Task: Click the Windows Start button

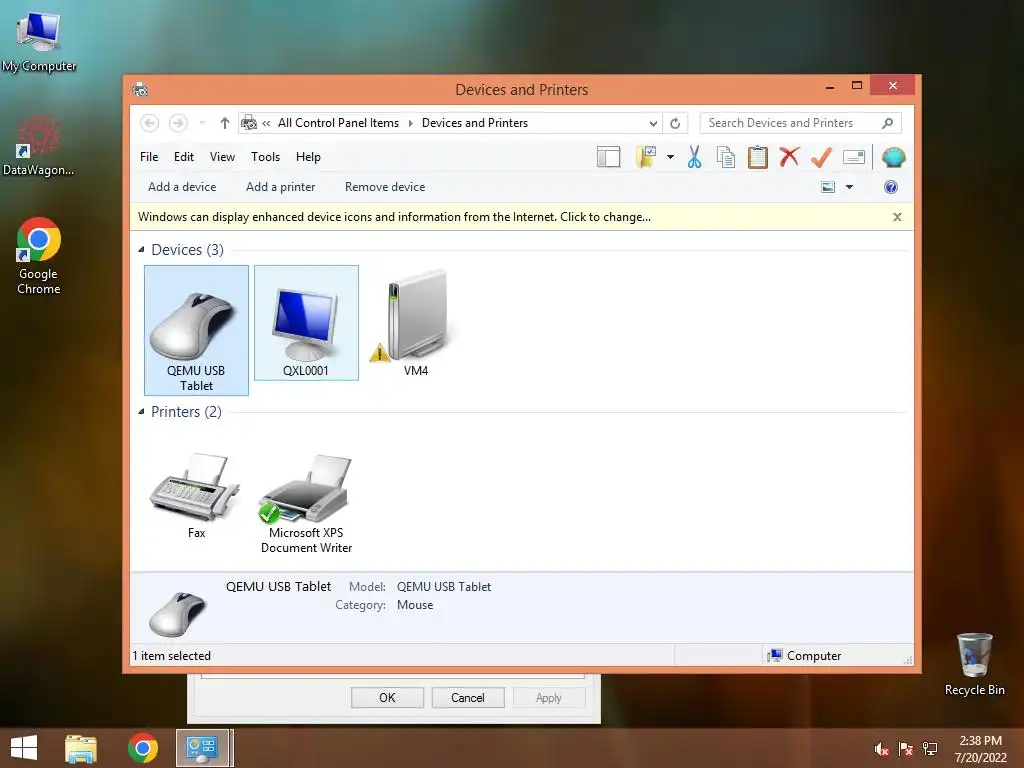Action: click(24, 748)
